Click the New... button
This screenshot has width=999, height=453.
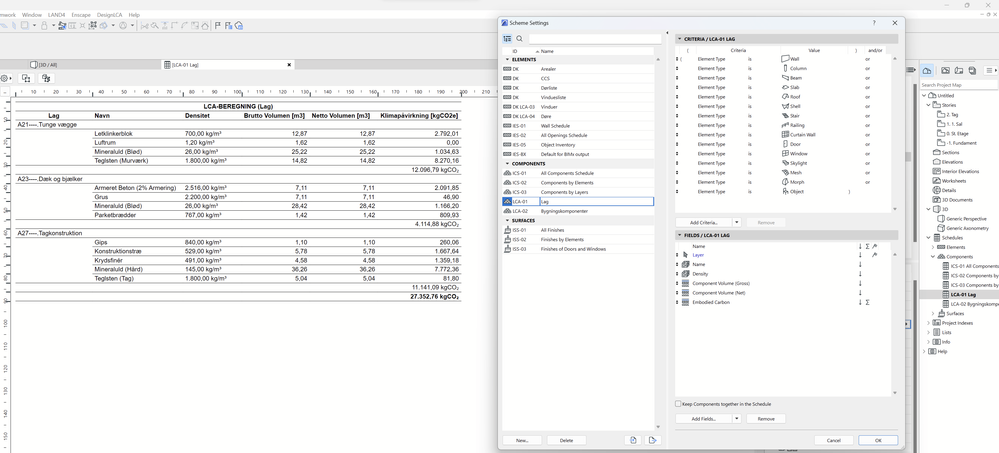coord(522,440)
